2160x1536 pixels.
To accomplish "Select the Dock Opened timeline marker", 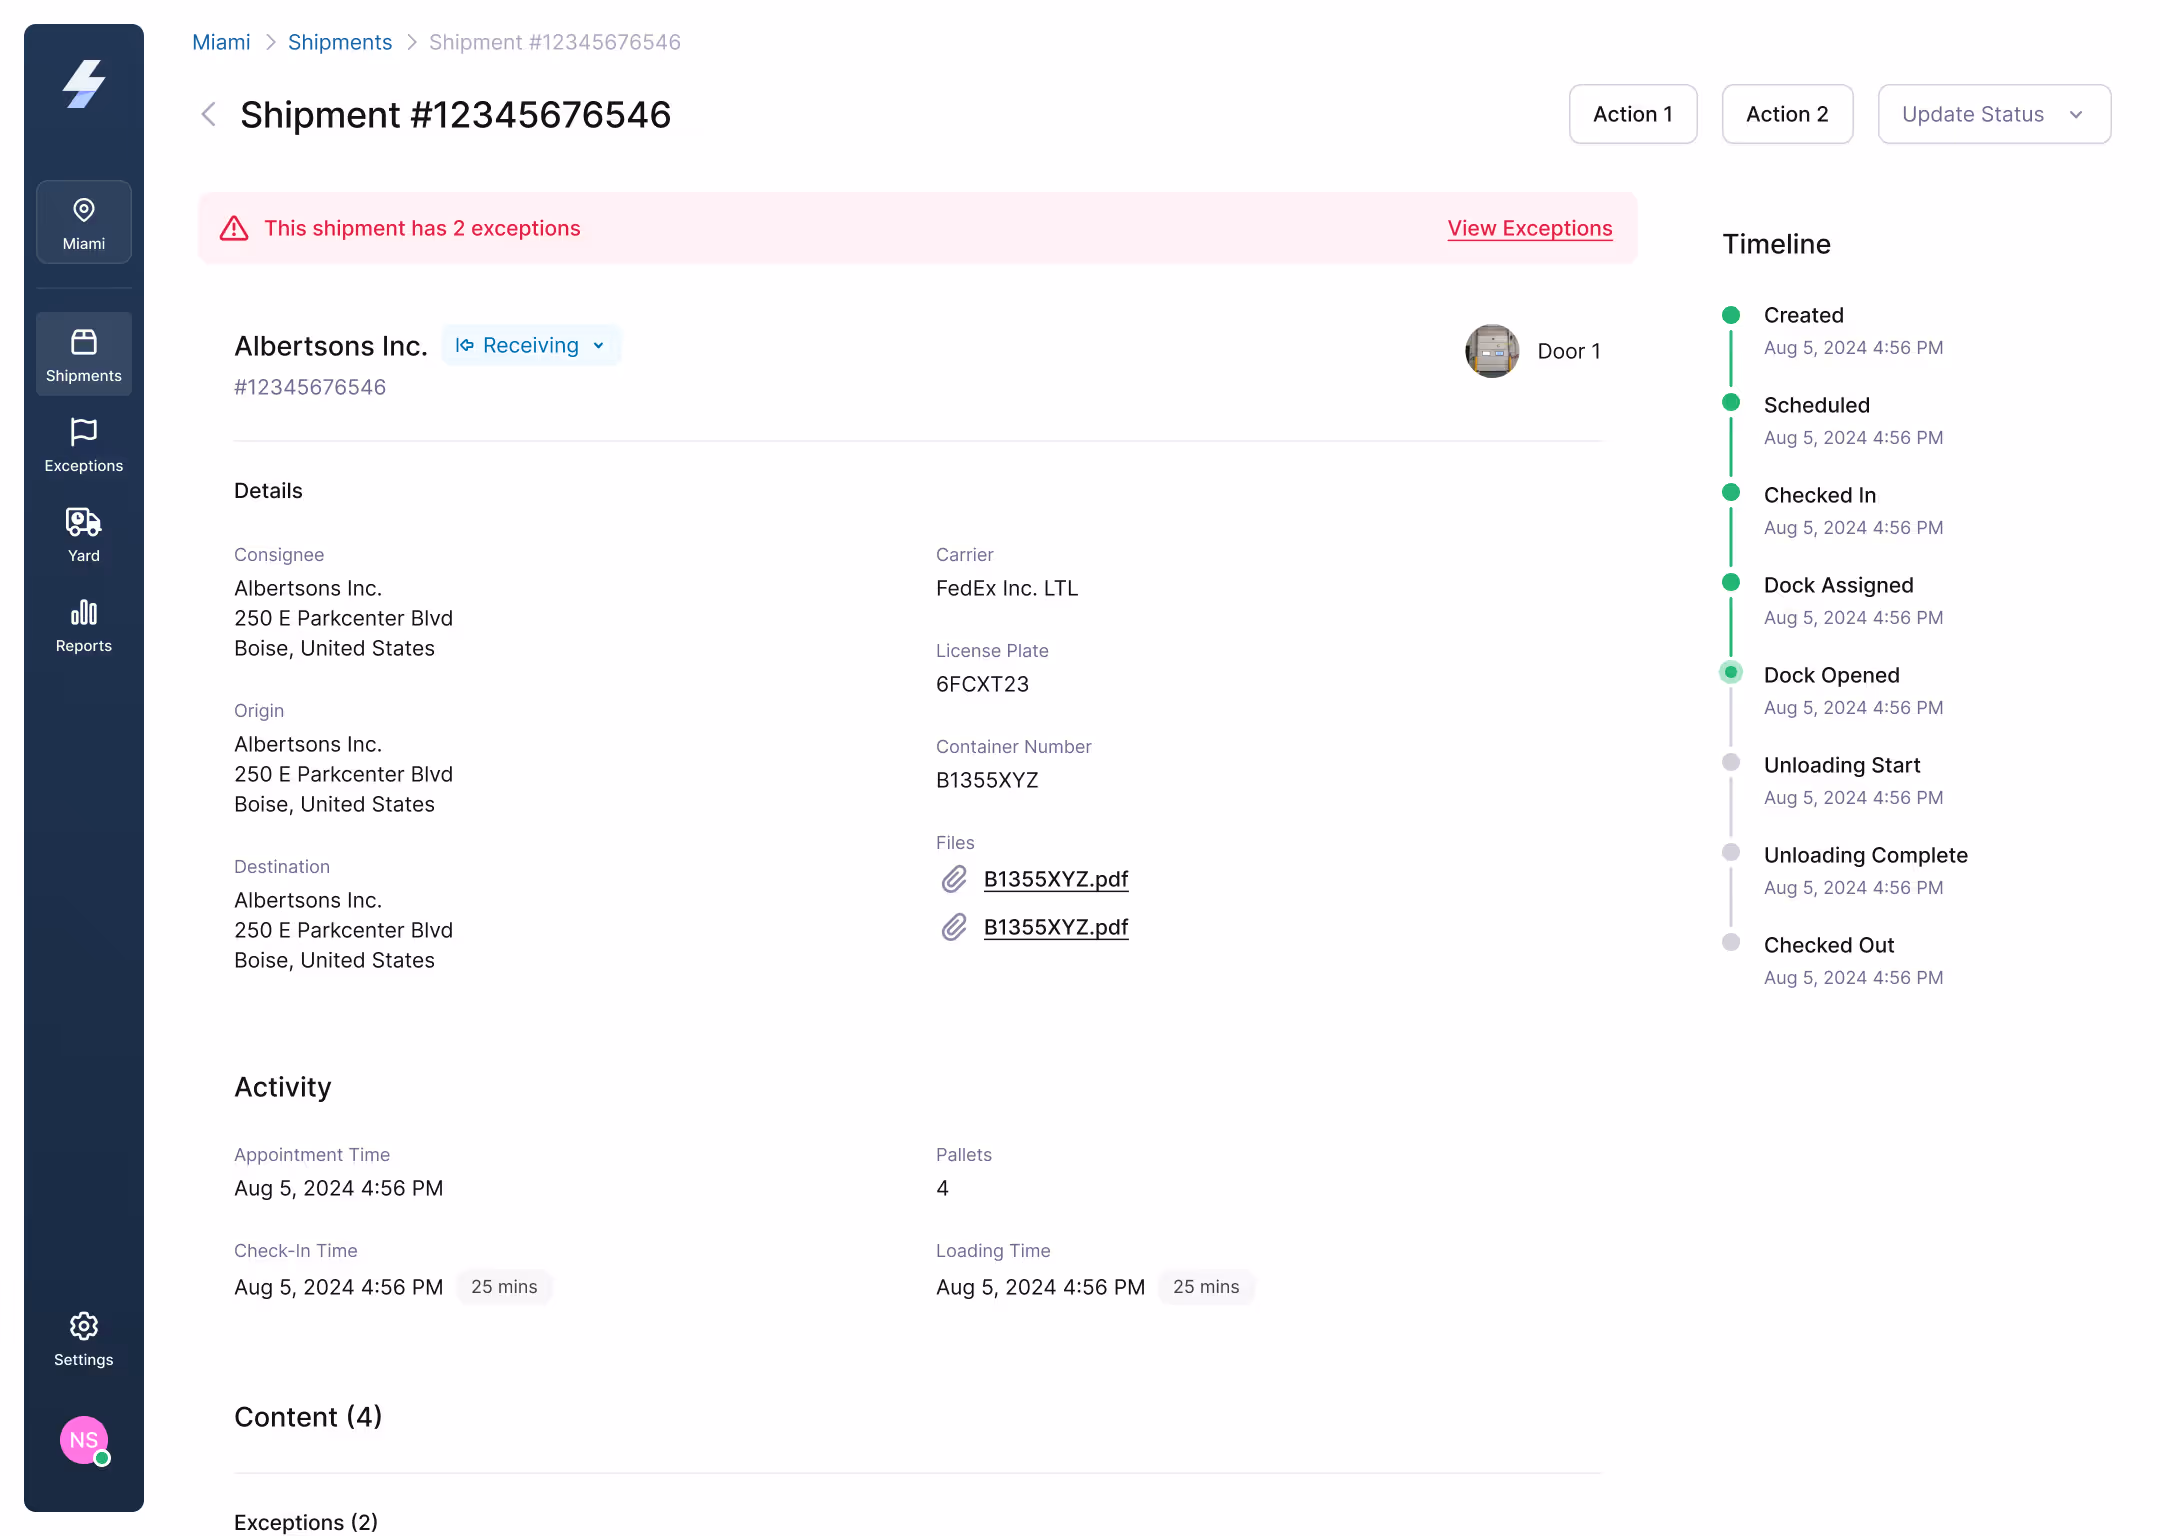I will coord(1731,673).
